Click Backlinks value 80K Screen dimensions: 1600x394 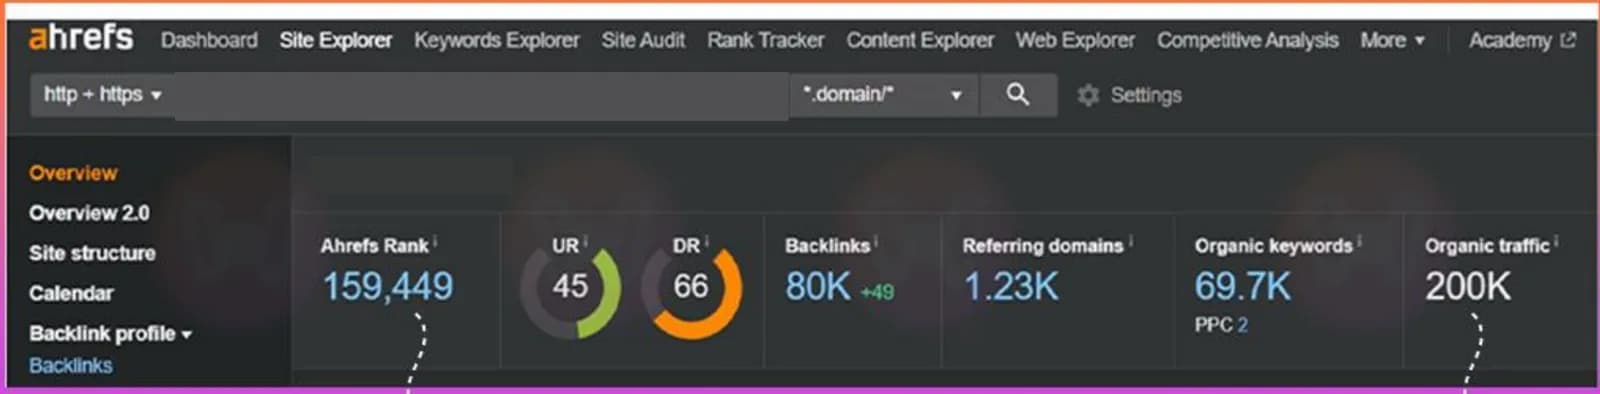(817, 288)
